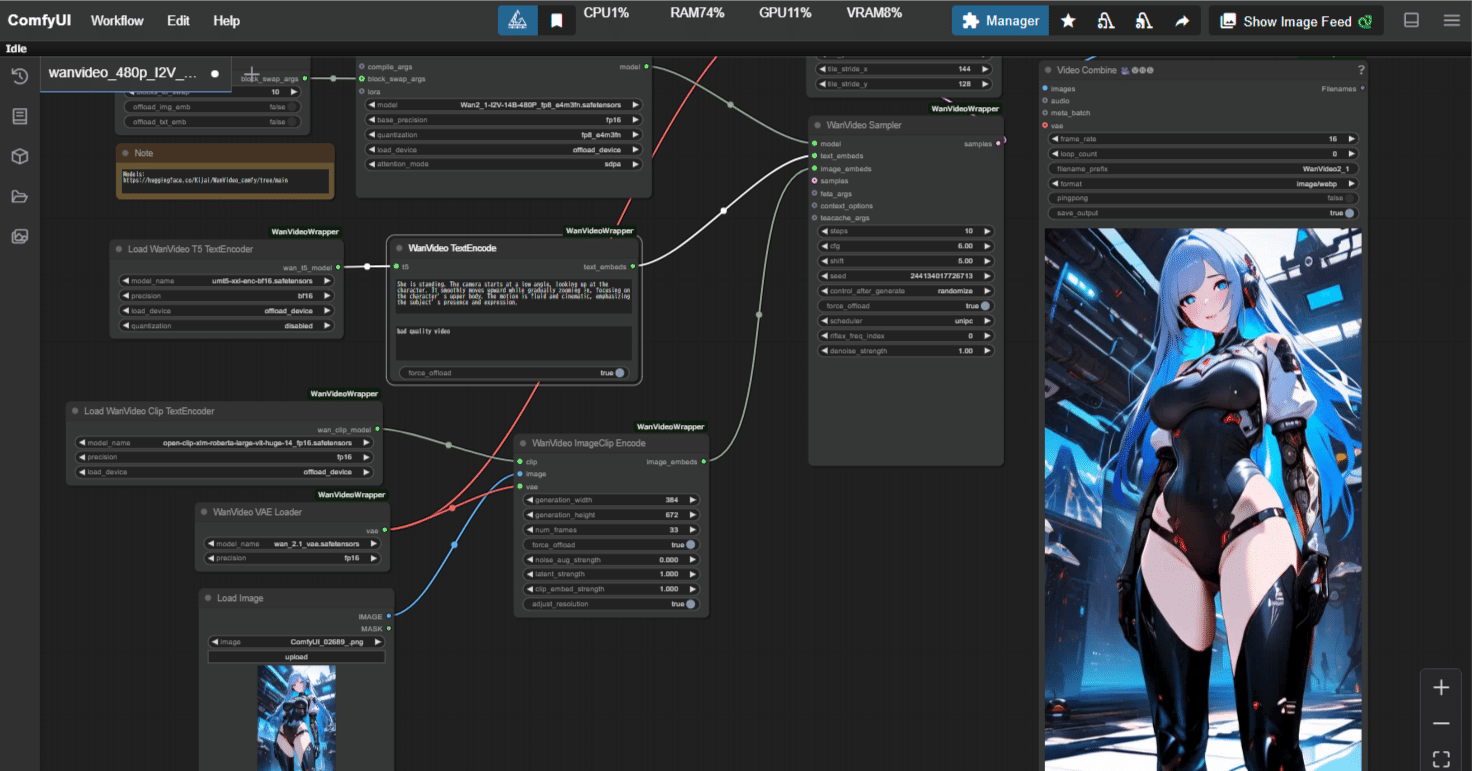
Task: Toggle save_output in Video Combine
Action: pyautogui.click(x=1203, y=213)
